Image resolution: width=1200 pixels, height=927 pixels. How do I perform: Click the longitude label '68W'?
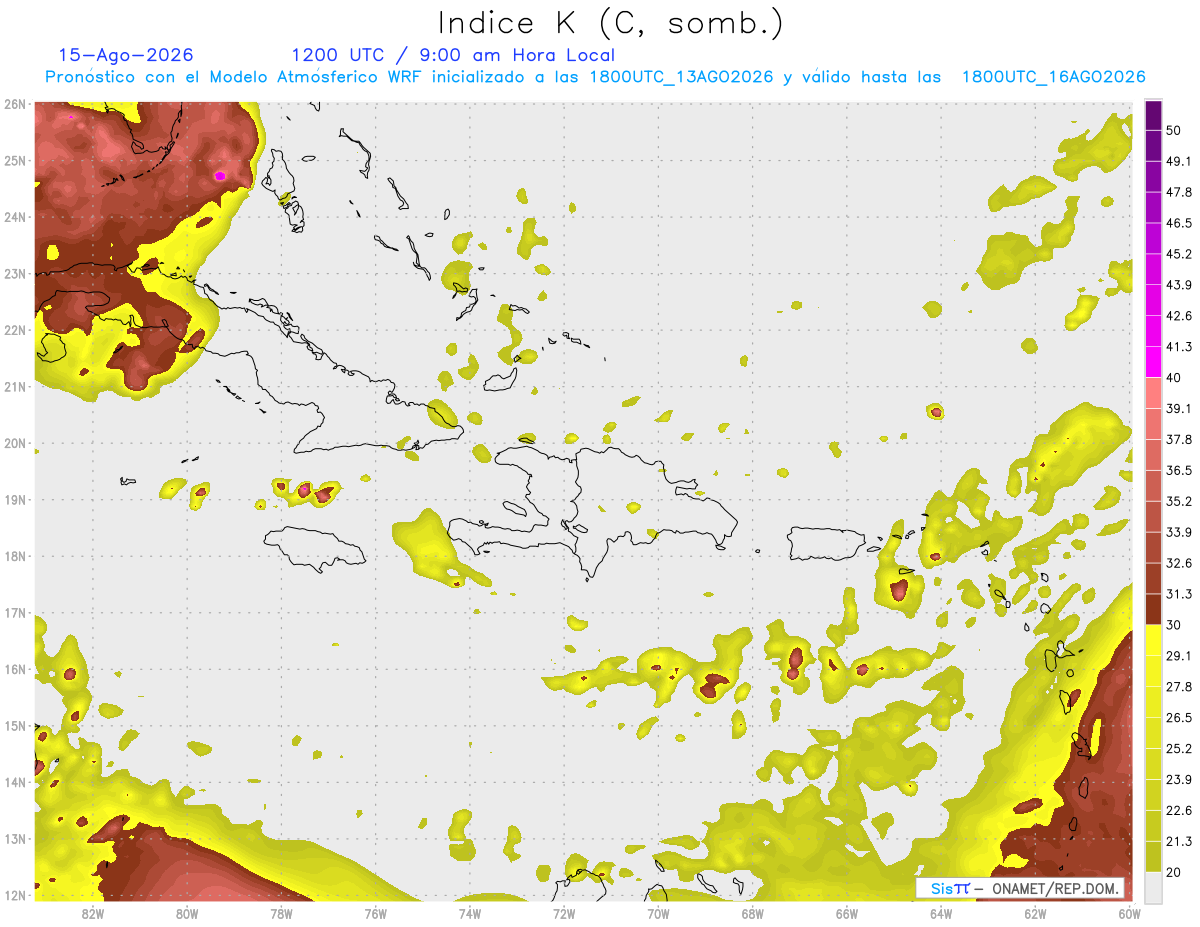(x=752, y=913)
